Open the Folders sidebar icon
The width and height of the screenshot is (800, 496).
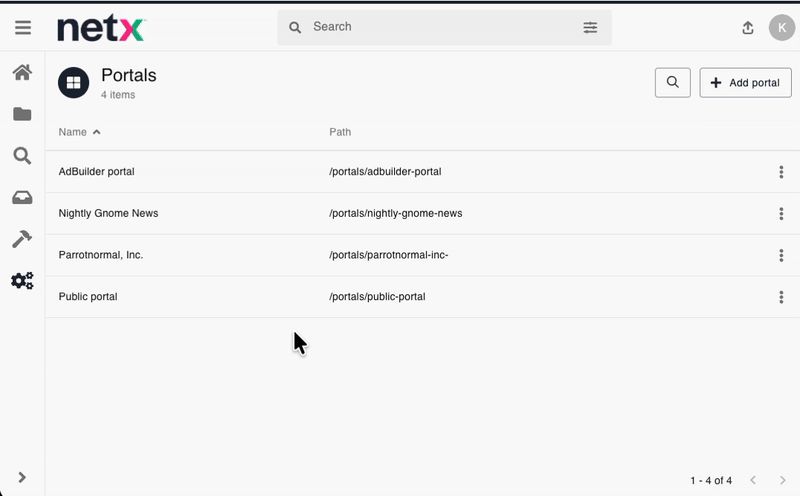pyautogui.click(x=22, y=114)
